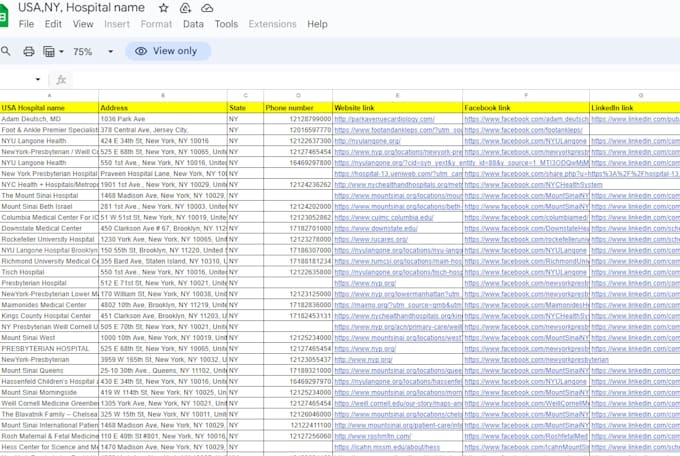Screen dimensions: 680x456
Task: Select the 'Maimonides Medical Center' cell
Action: tap(49, 305)
